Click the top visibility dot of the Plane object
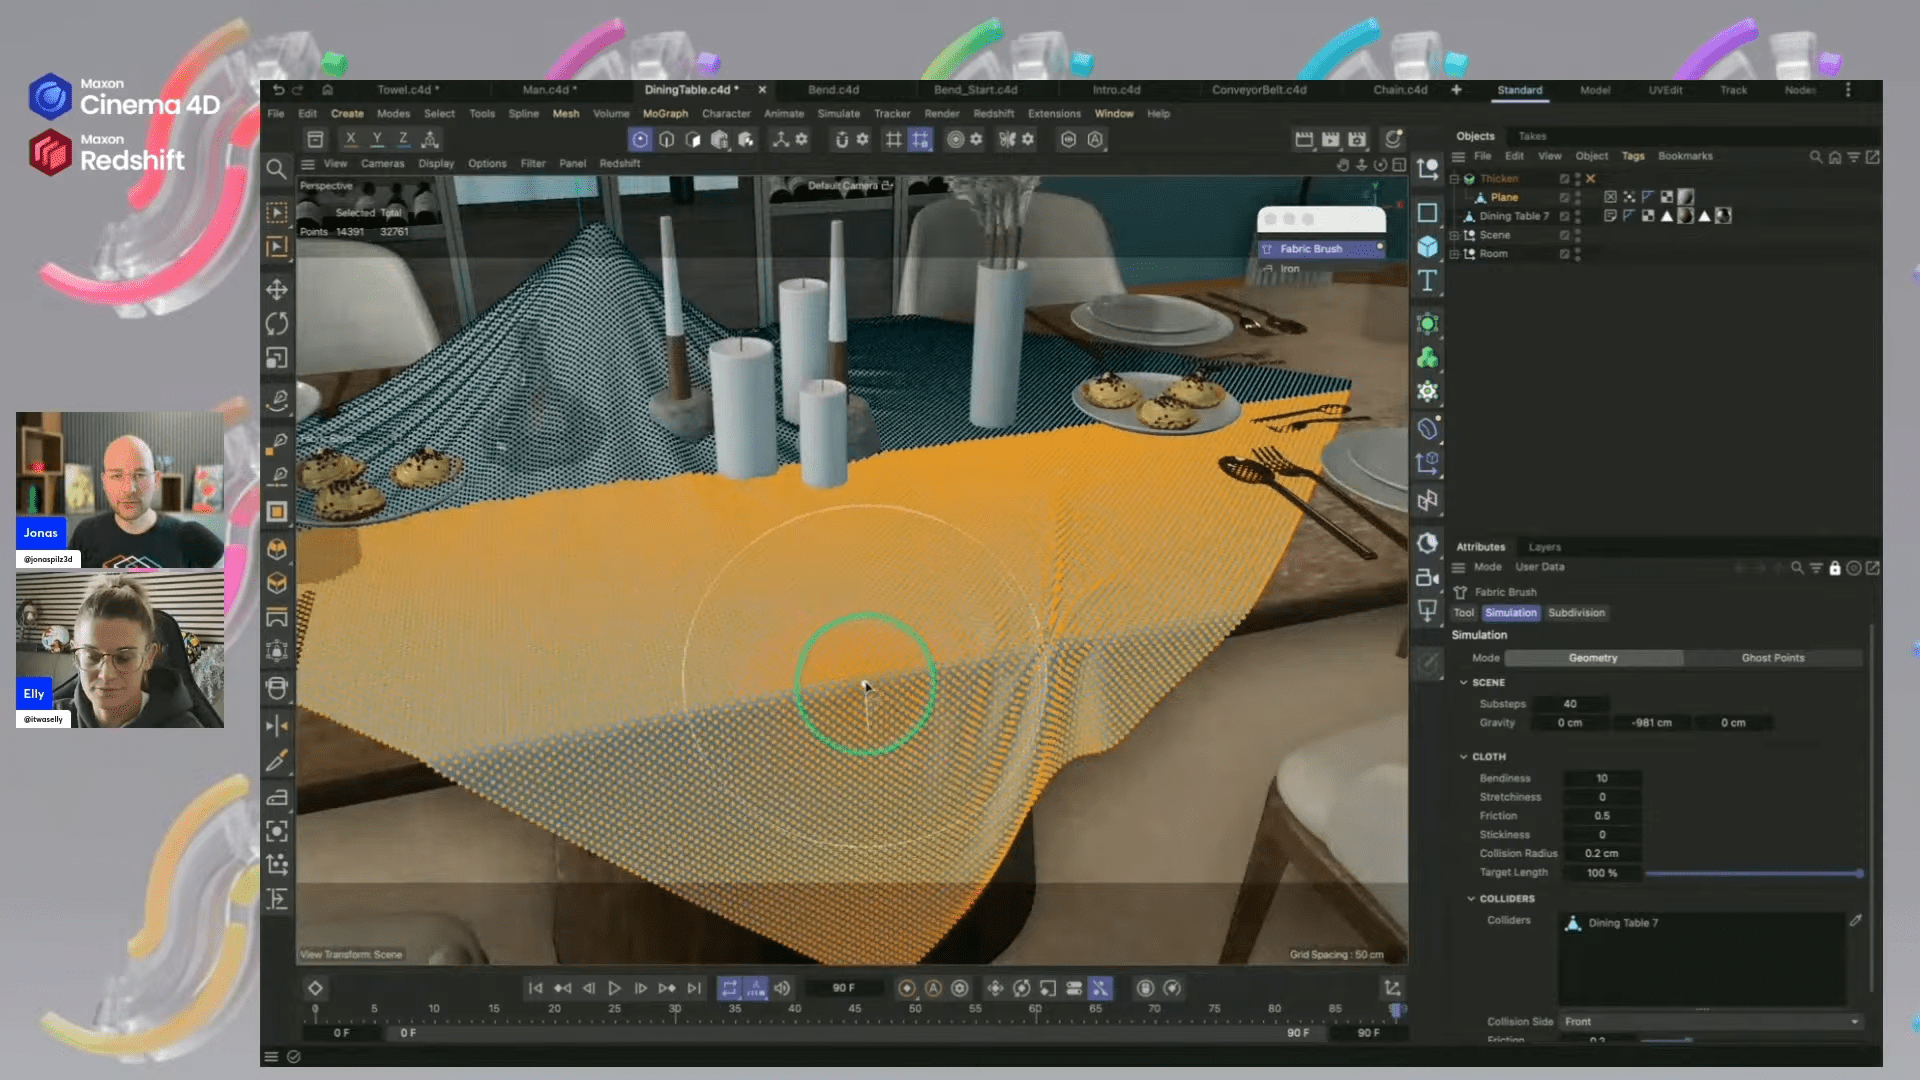Viewport: 1920px width, 1080px height. (x=1577, y=195)
